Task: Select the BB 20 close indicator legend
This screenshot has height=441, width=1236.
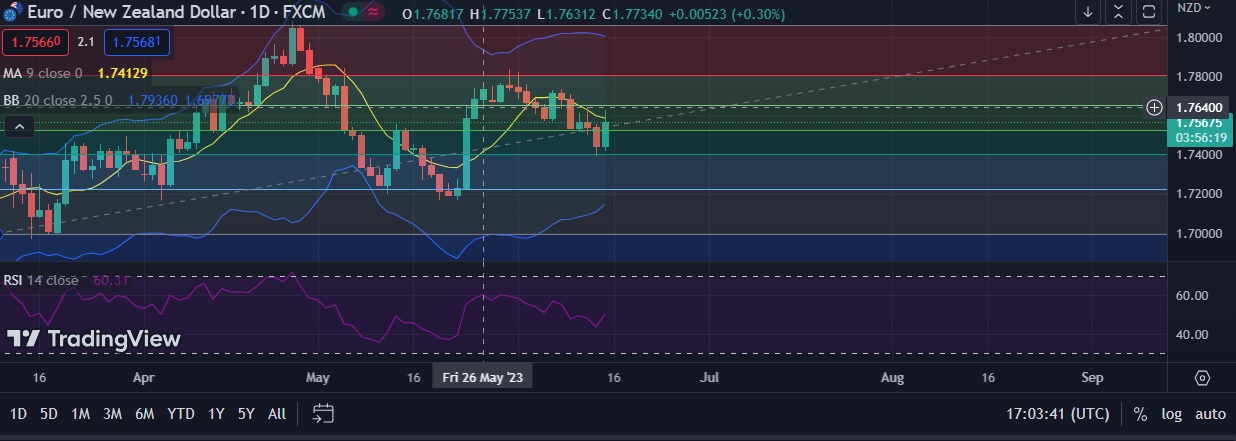Action: (58, 100)
